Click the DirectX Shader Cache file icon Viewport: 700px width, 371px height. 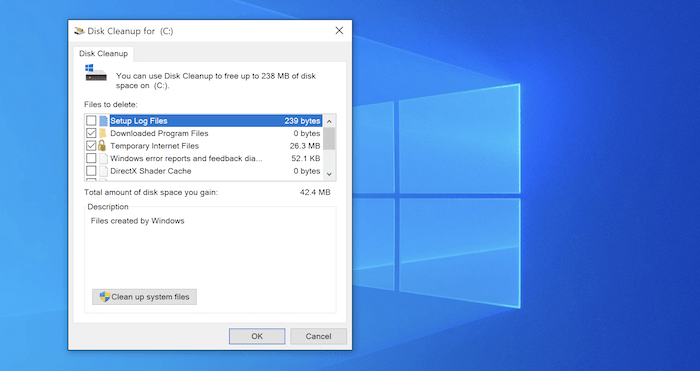(103, 171)
